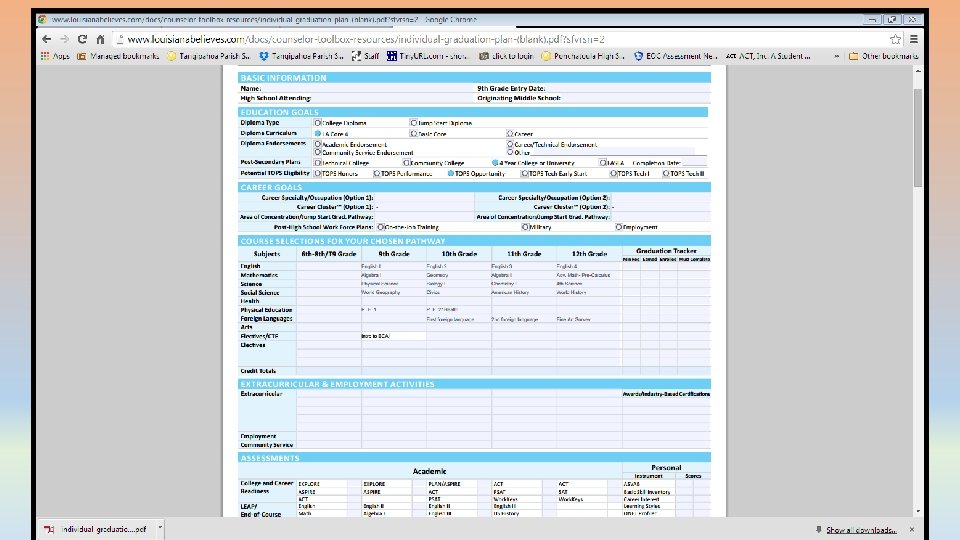Click the High School Attending field
This screenshot has height=540, width=960.
tap(392, 98)
